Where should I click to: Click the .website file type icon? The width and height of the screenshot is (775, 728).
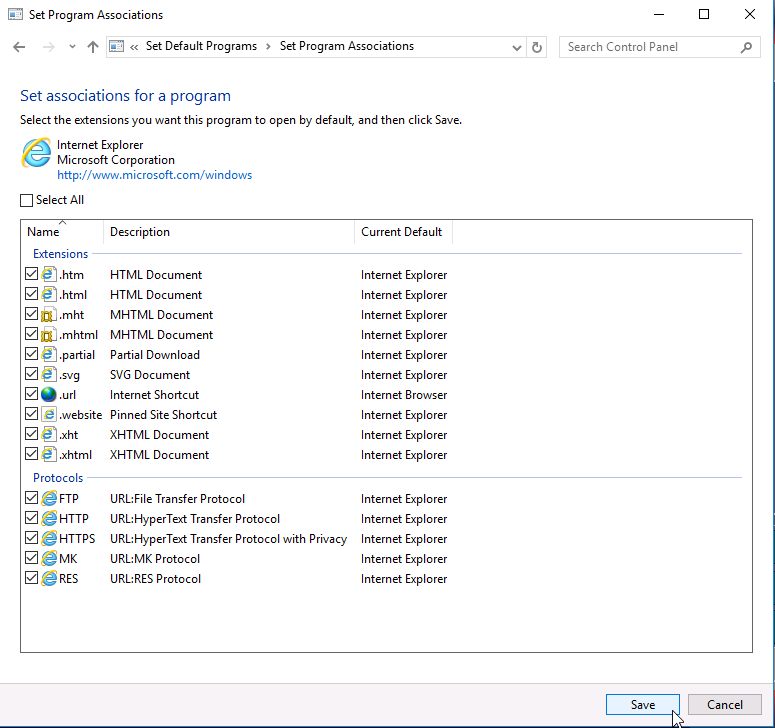[48, 415]
